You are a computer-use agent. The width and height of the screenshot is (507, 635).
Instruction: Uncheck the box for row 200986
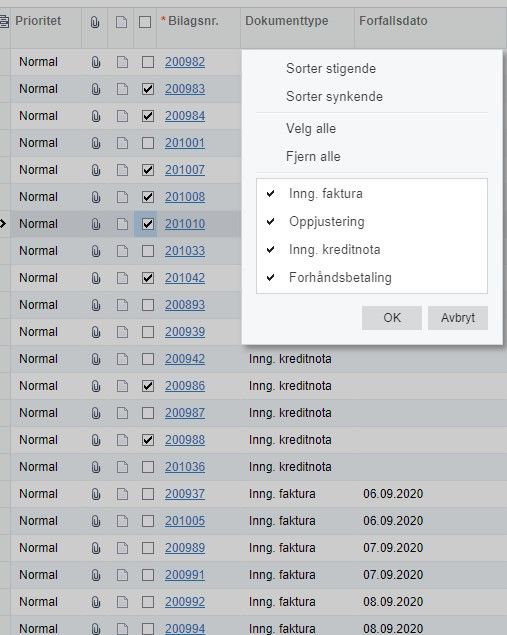(x=148, y=386)
